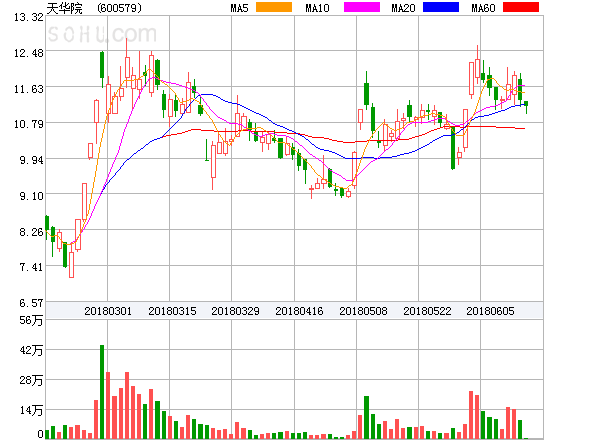Click the 11.63 price axis label

pos(29,89)
